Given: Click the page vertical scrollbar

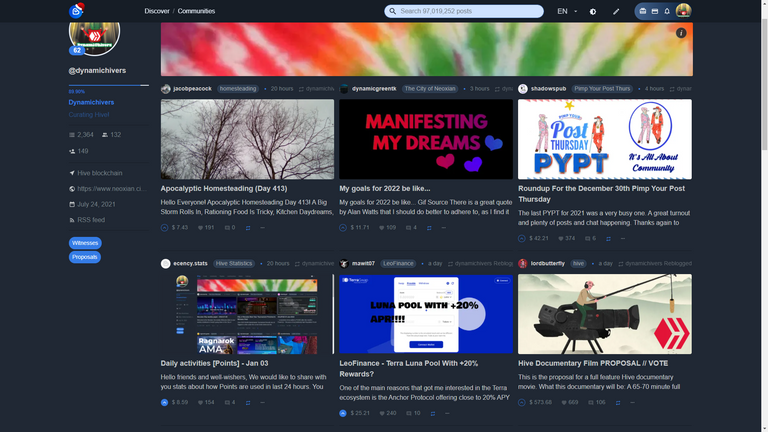Looking at the screenshot, I should pos(765,216).
